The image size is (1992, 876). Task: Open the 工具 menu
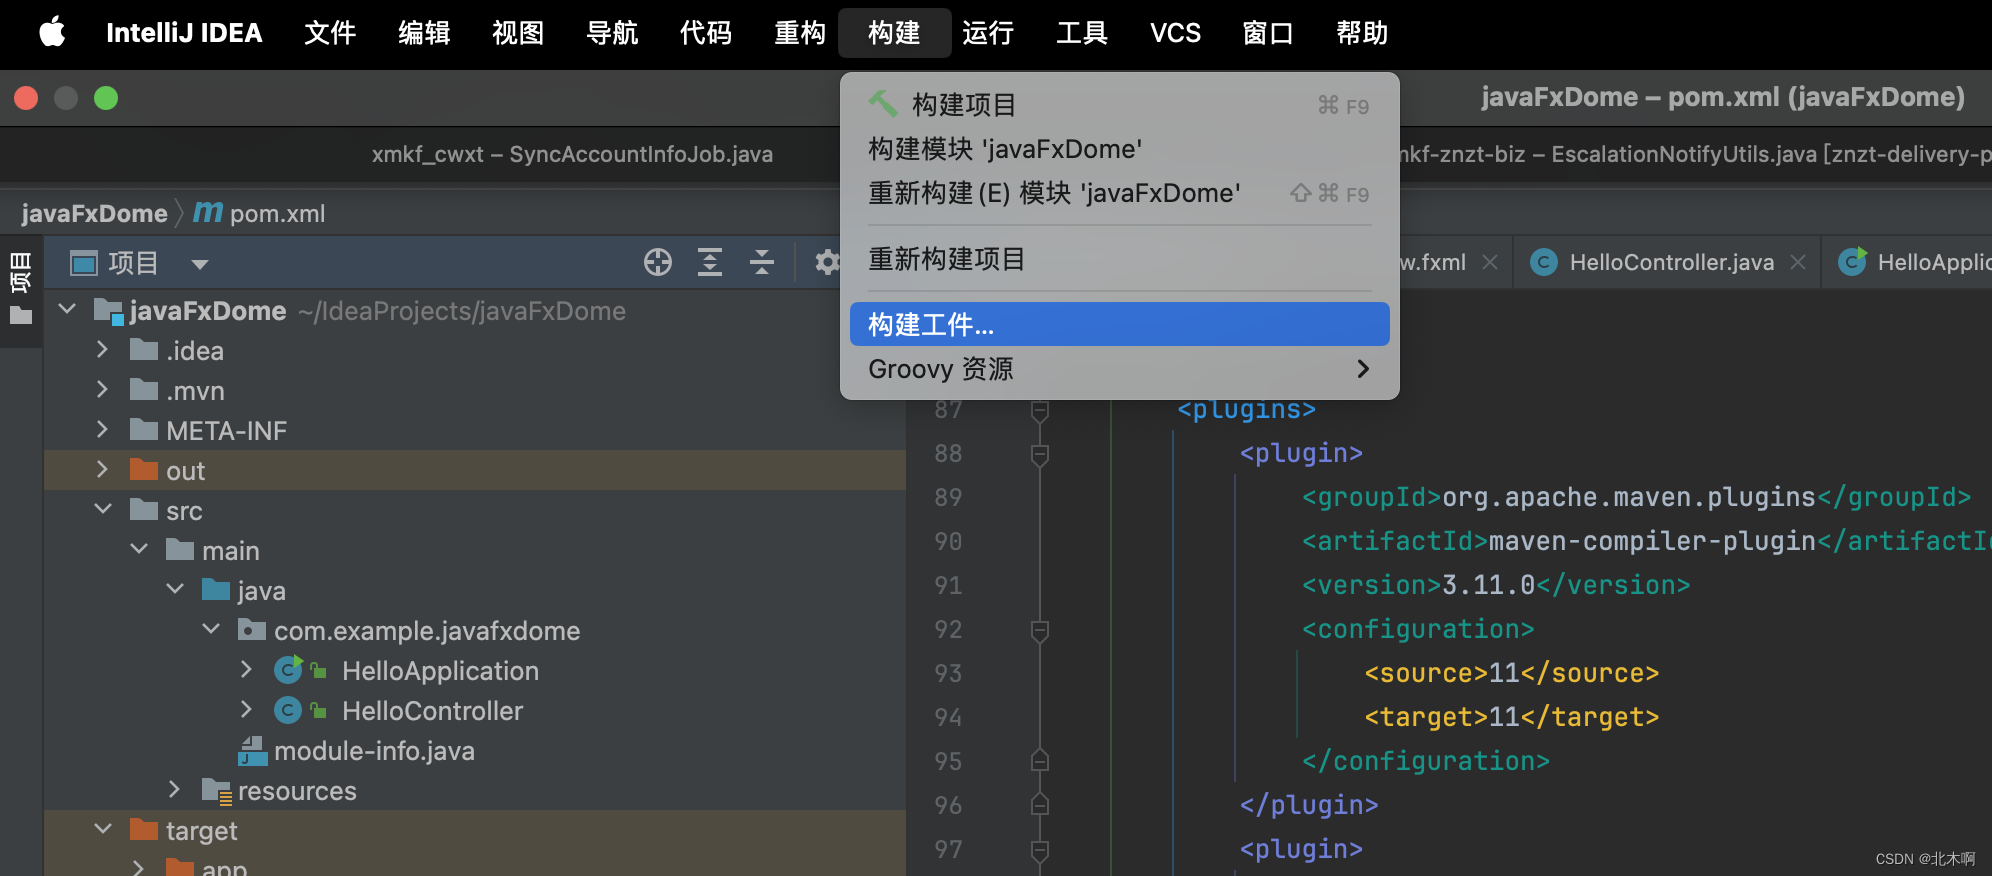click(x=1082, y=33)
